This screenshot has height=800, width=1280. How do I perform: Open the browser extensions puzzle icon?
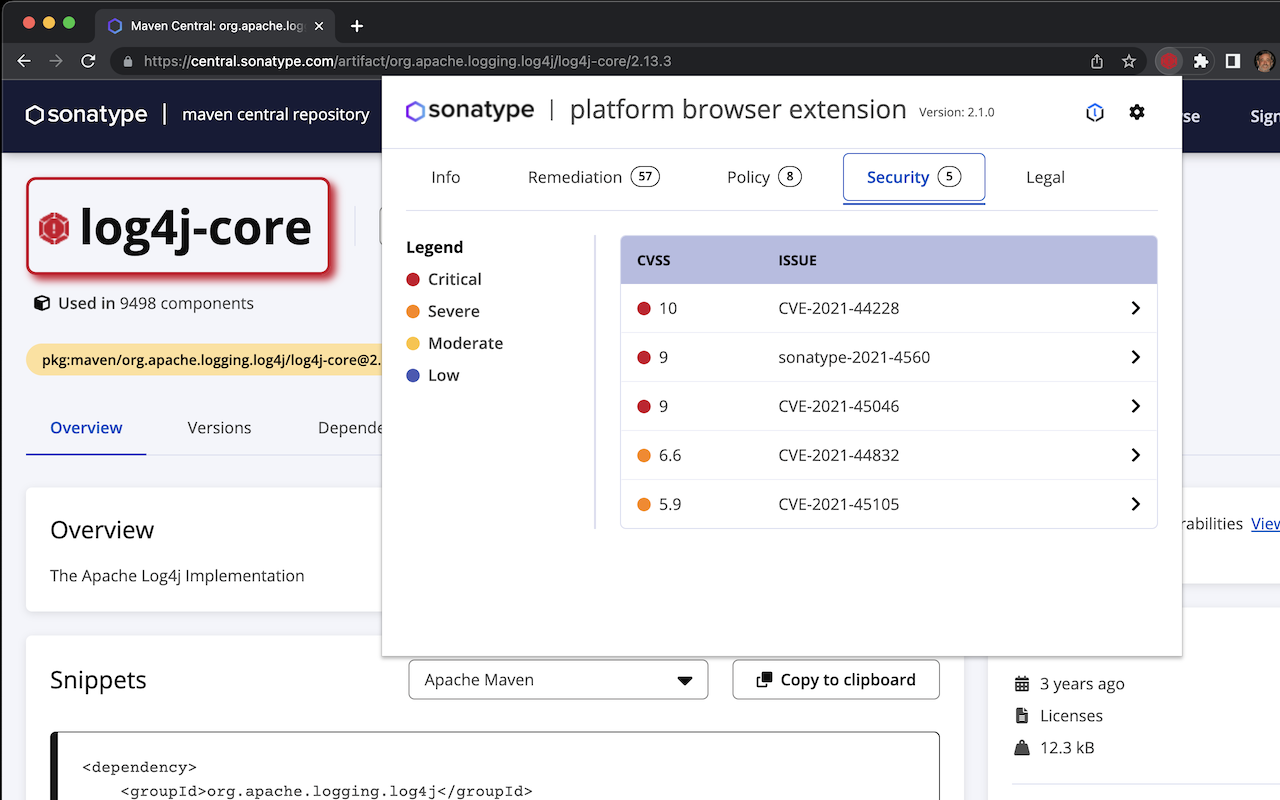(1201, 61)
